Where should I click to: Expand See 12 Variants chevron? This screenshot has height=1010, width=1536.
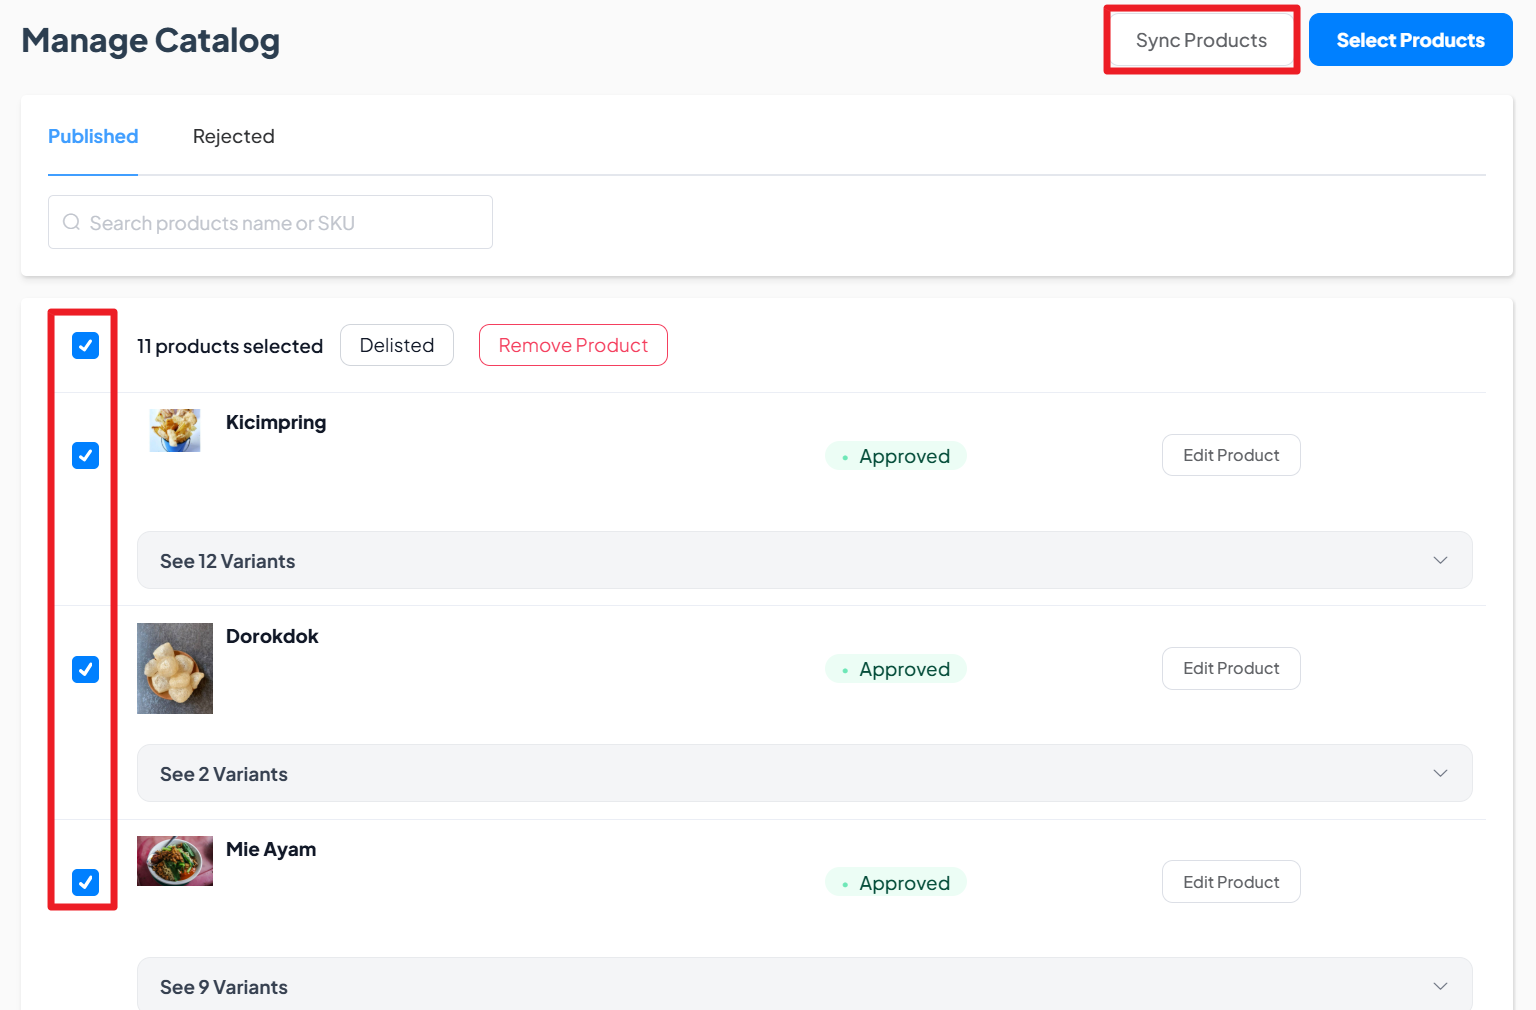point(1440,560)
